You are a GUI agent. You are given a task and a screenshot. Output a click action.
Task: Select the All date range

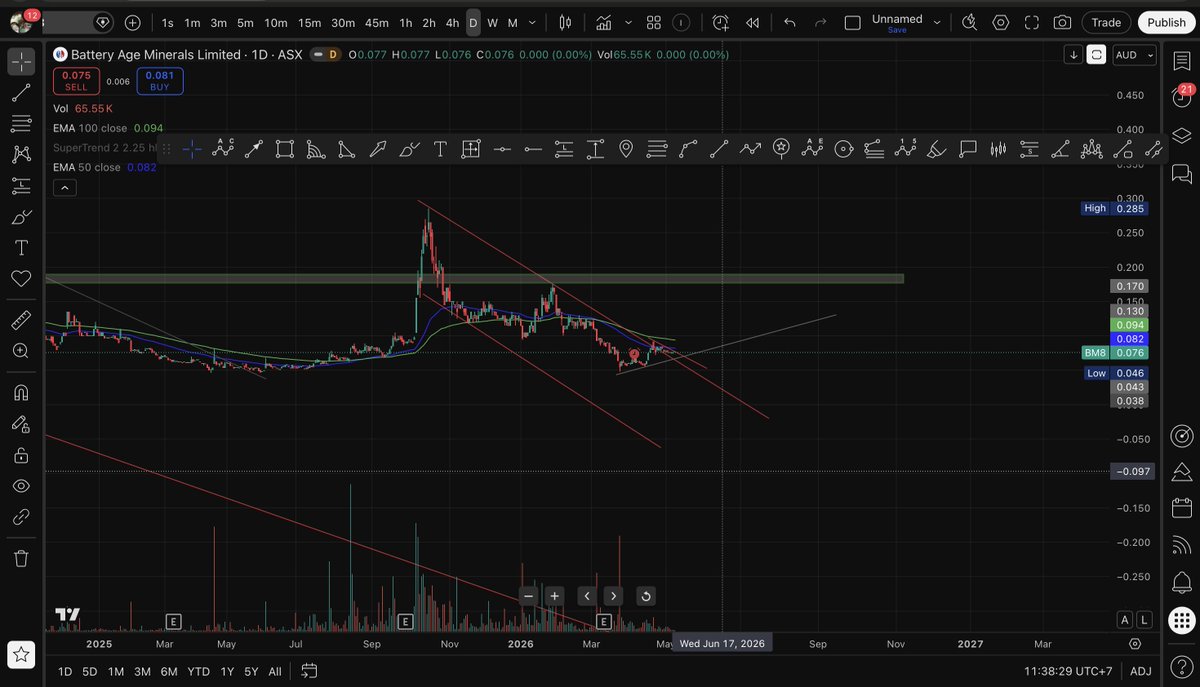(275, 671)
